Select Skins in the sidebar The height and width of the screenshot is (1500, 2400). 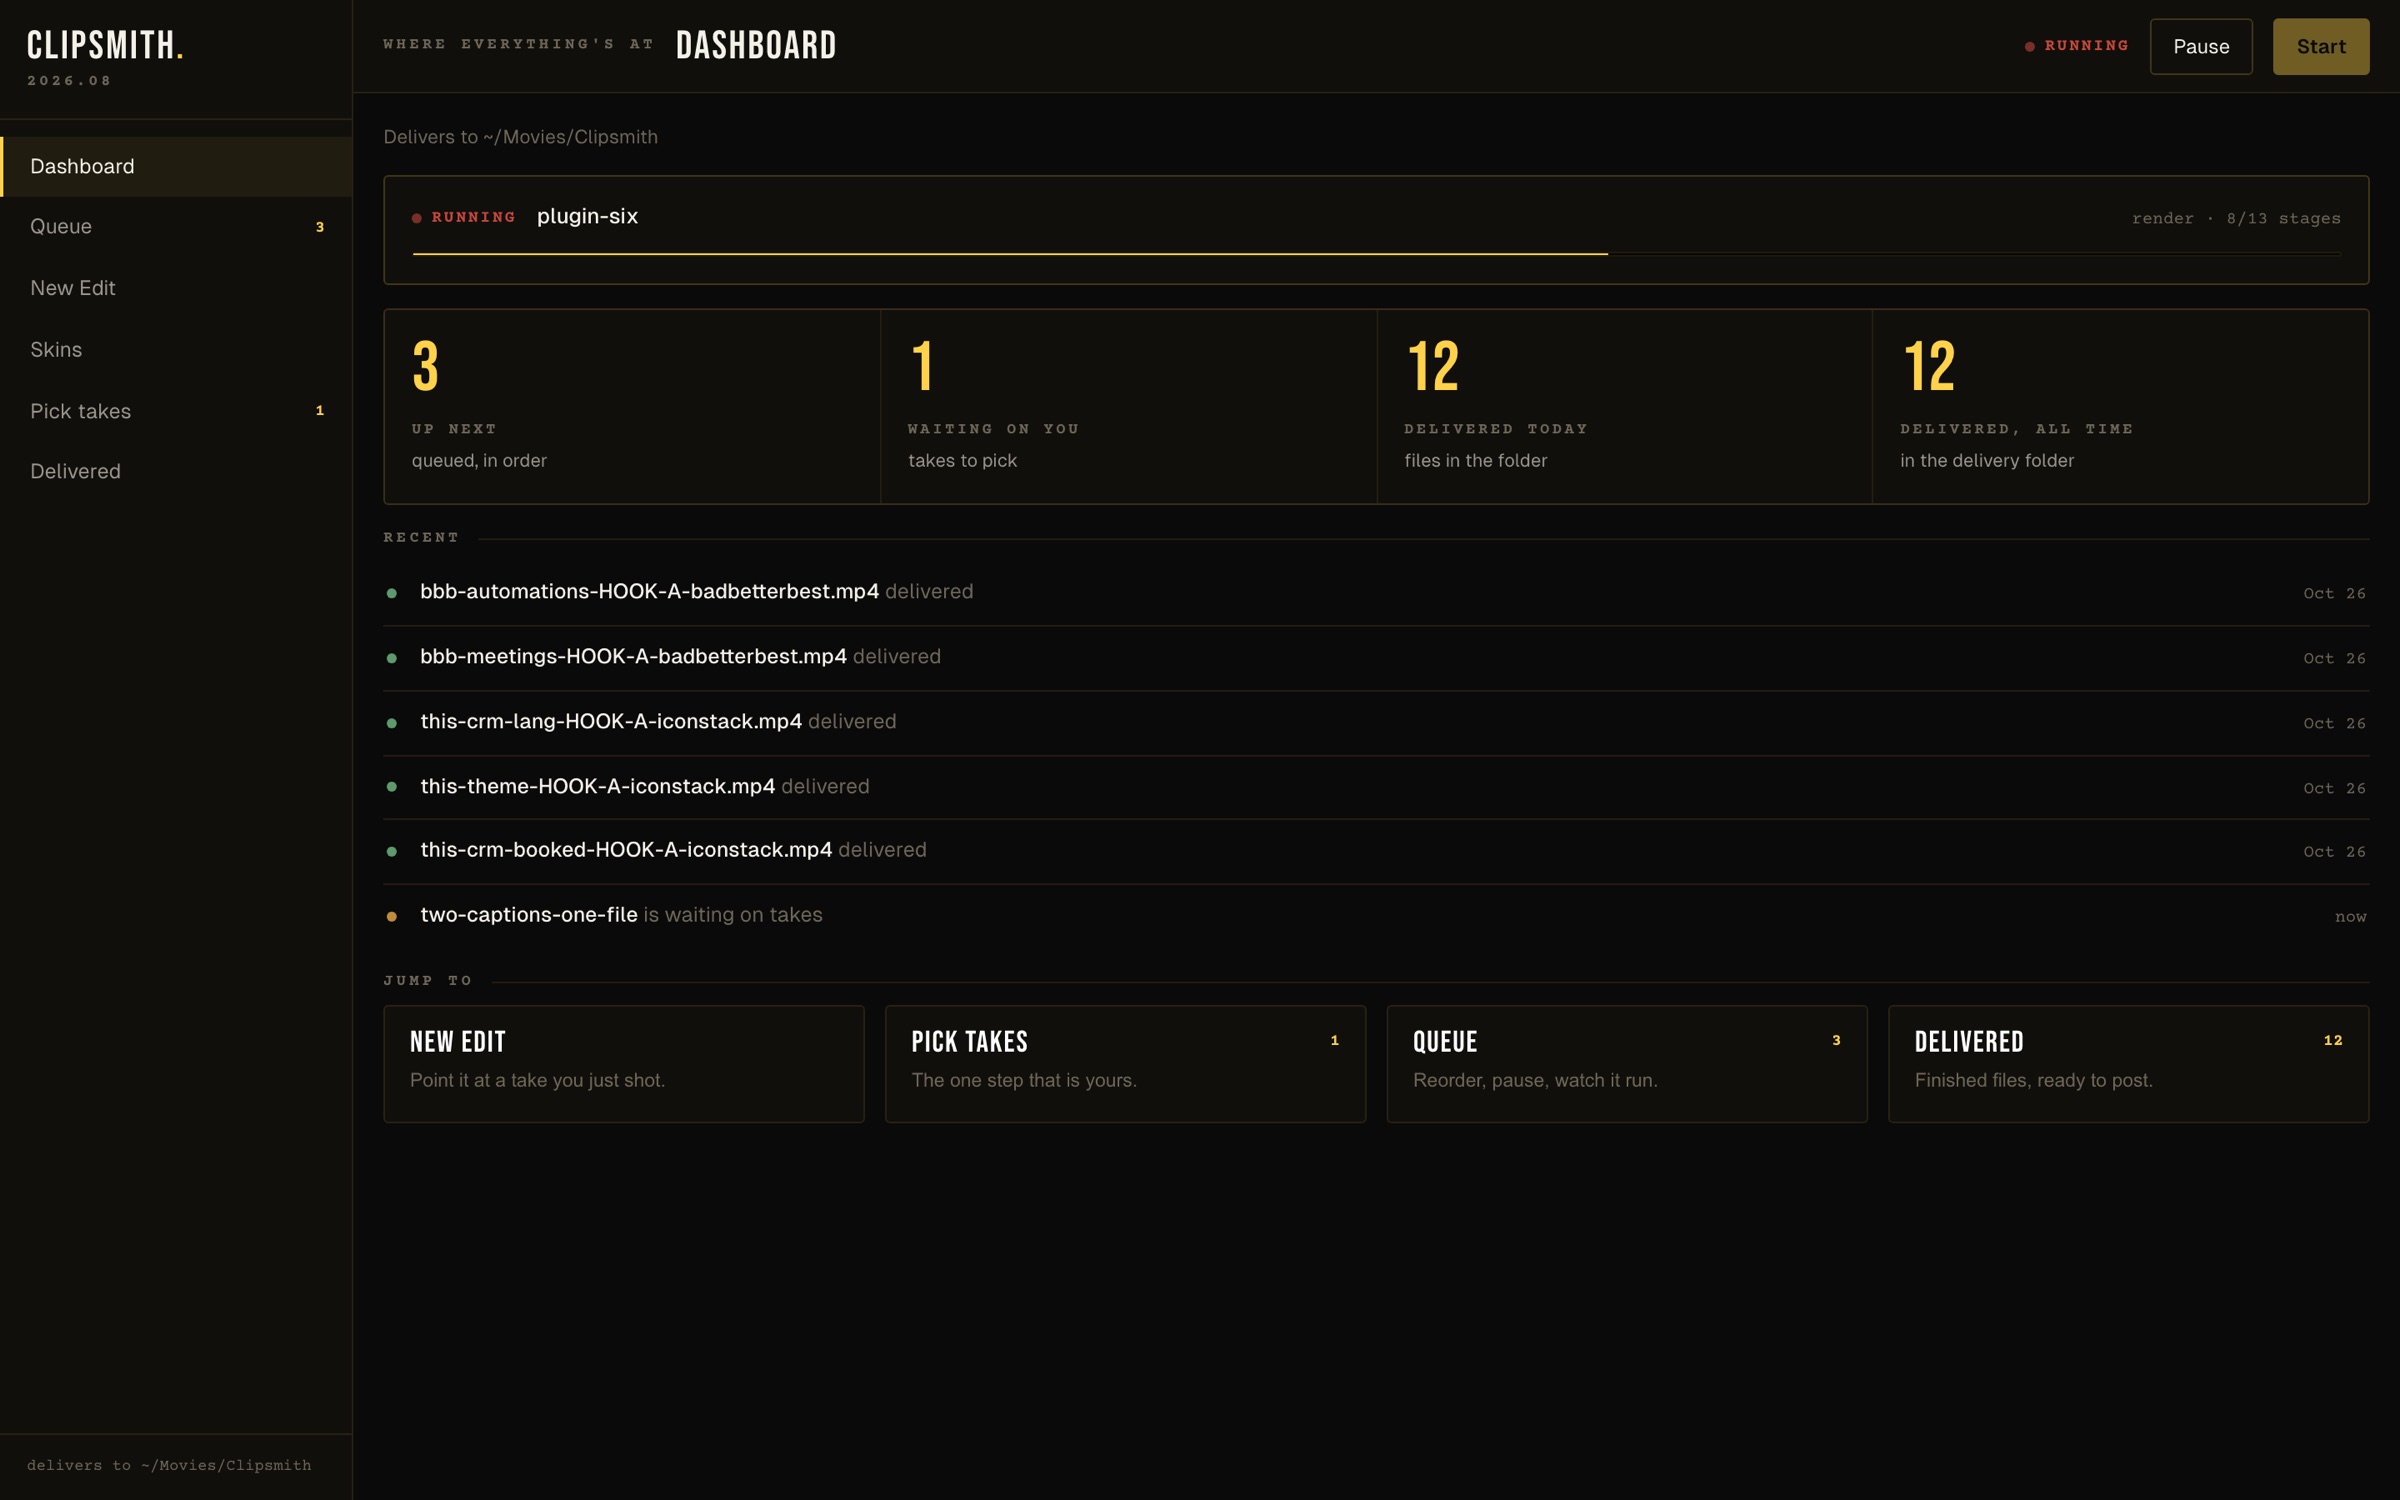point(176,349)
